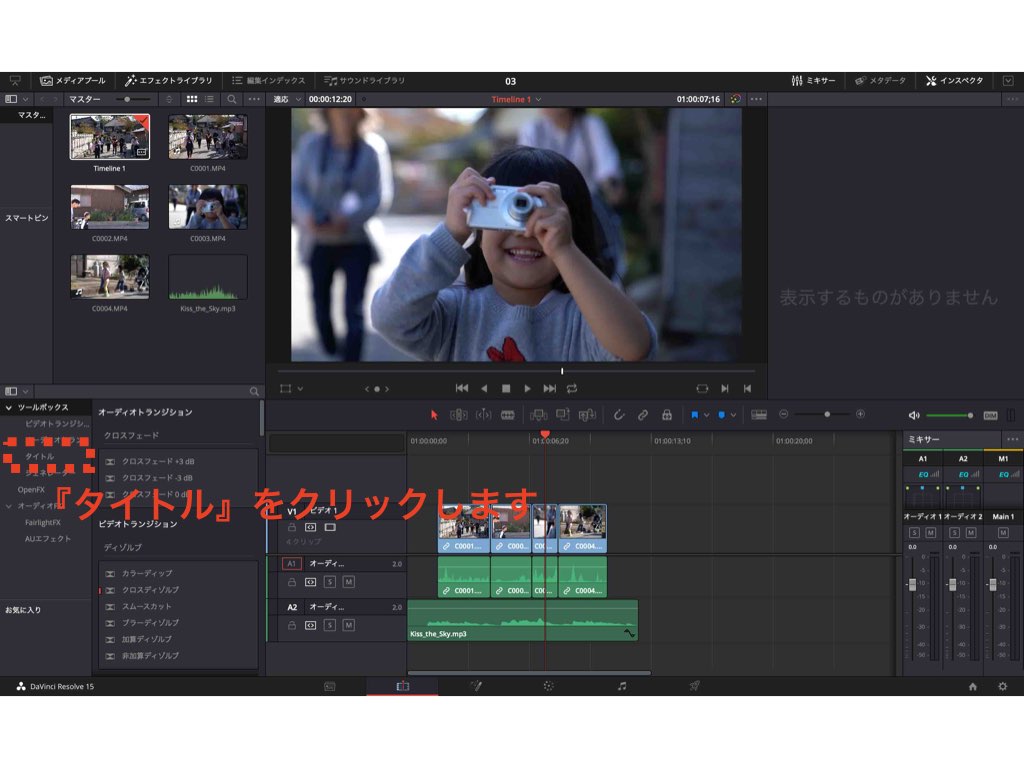Select the Kiss_the_Sky.mp3 audio thumbnail

coord(208,277)
